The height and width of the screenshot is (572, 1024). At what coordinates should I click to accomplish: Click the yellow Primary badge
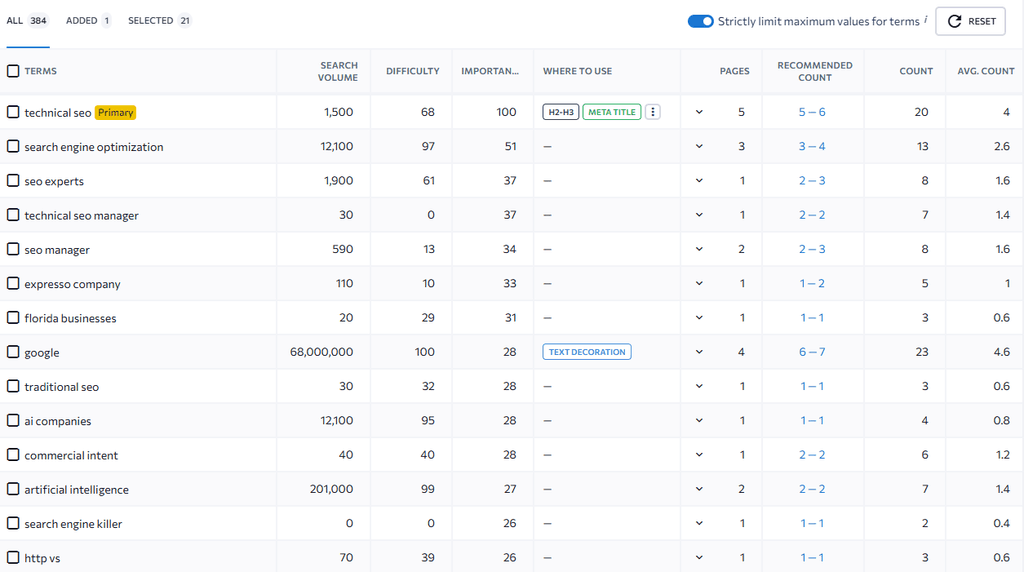116,112
